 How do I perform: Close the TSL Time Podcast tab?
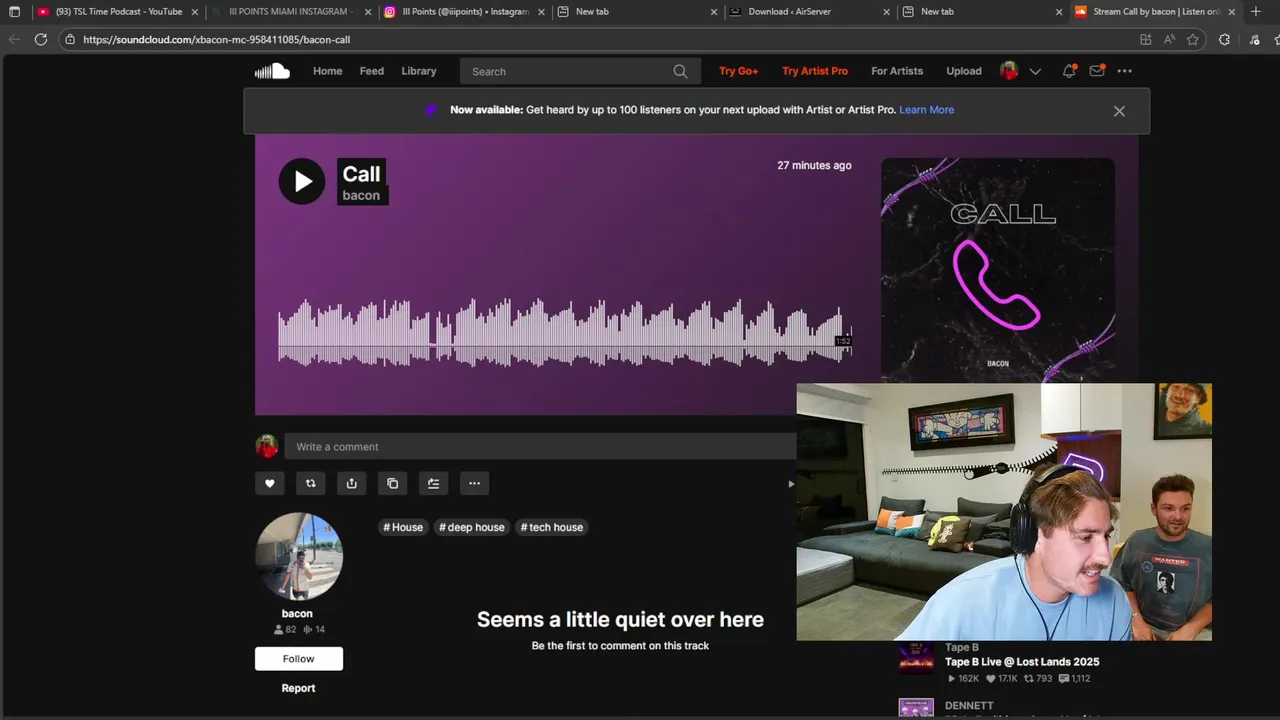195,12
